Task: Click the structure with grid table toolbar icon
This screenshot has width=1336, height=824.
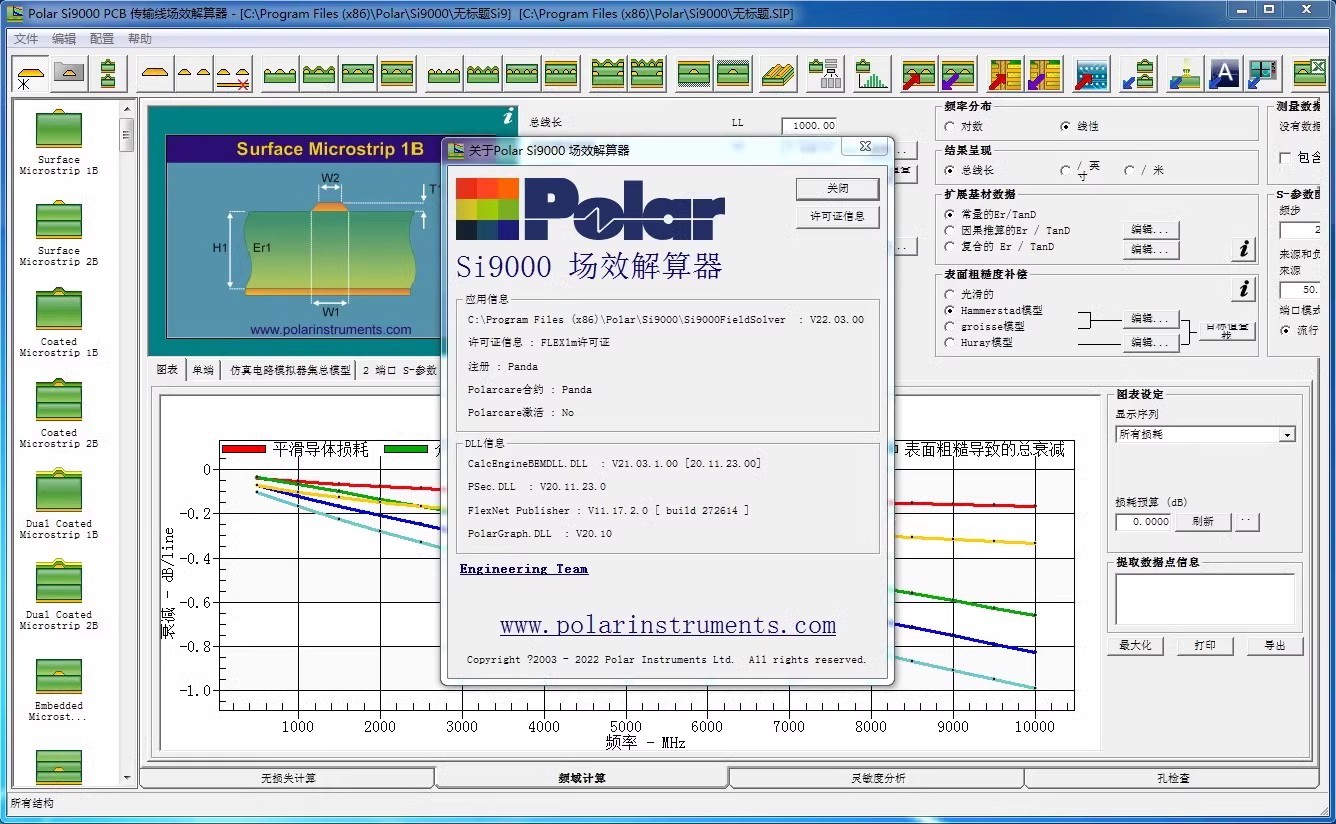Action: 826,74
